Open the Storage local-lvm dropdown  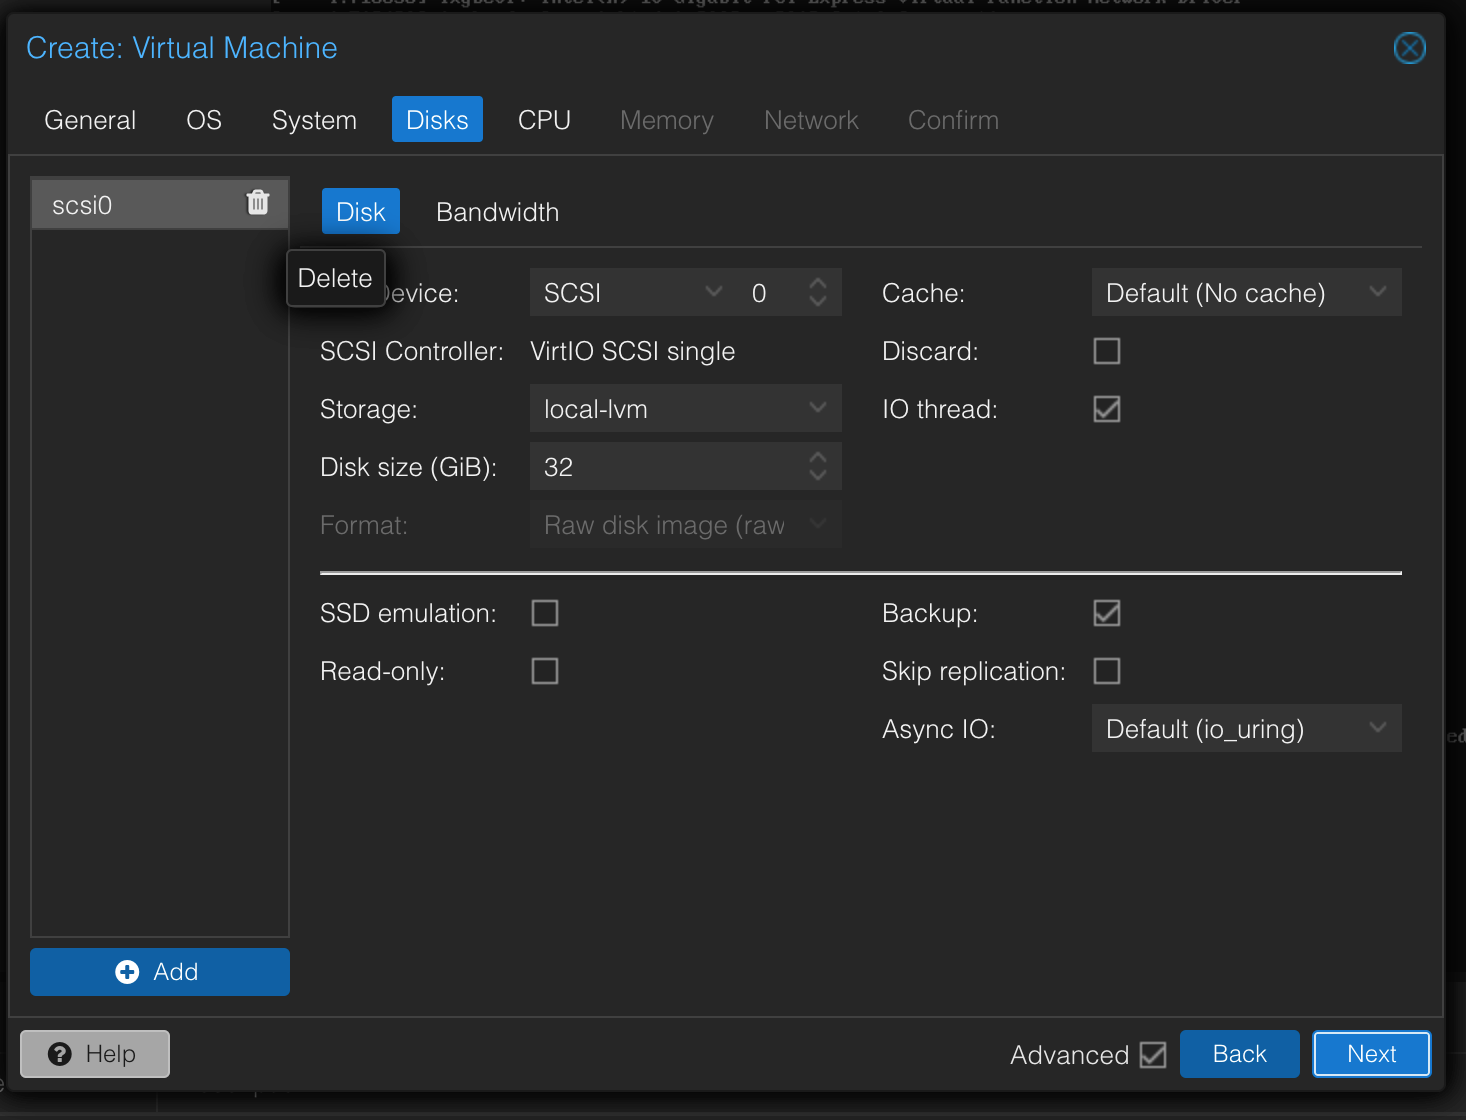click(x=818, y=408)
